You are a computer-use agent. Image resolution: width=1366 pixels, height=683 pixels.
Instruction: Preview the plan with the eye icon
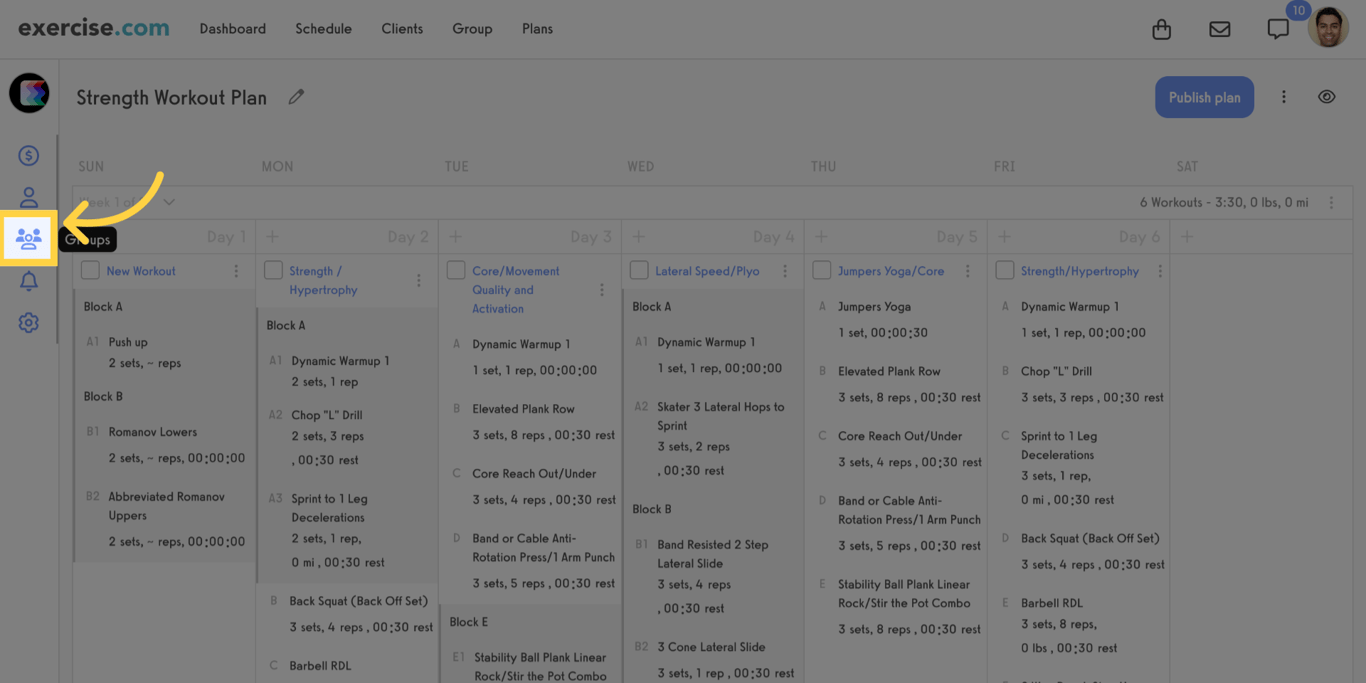coord(1326,96)
